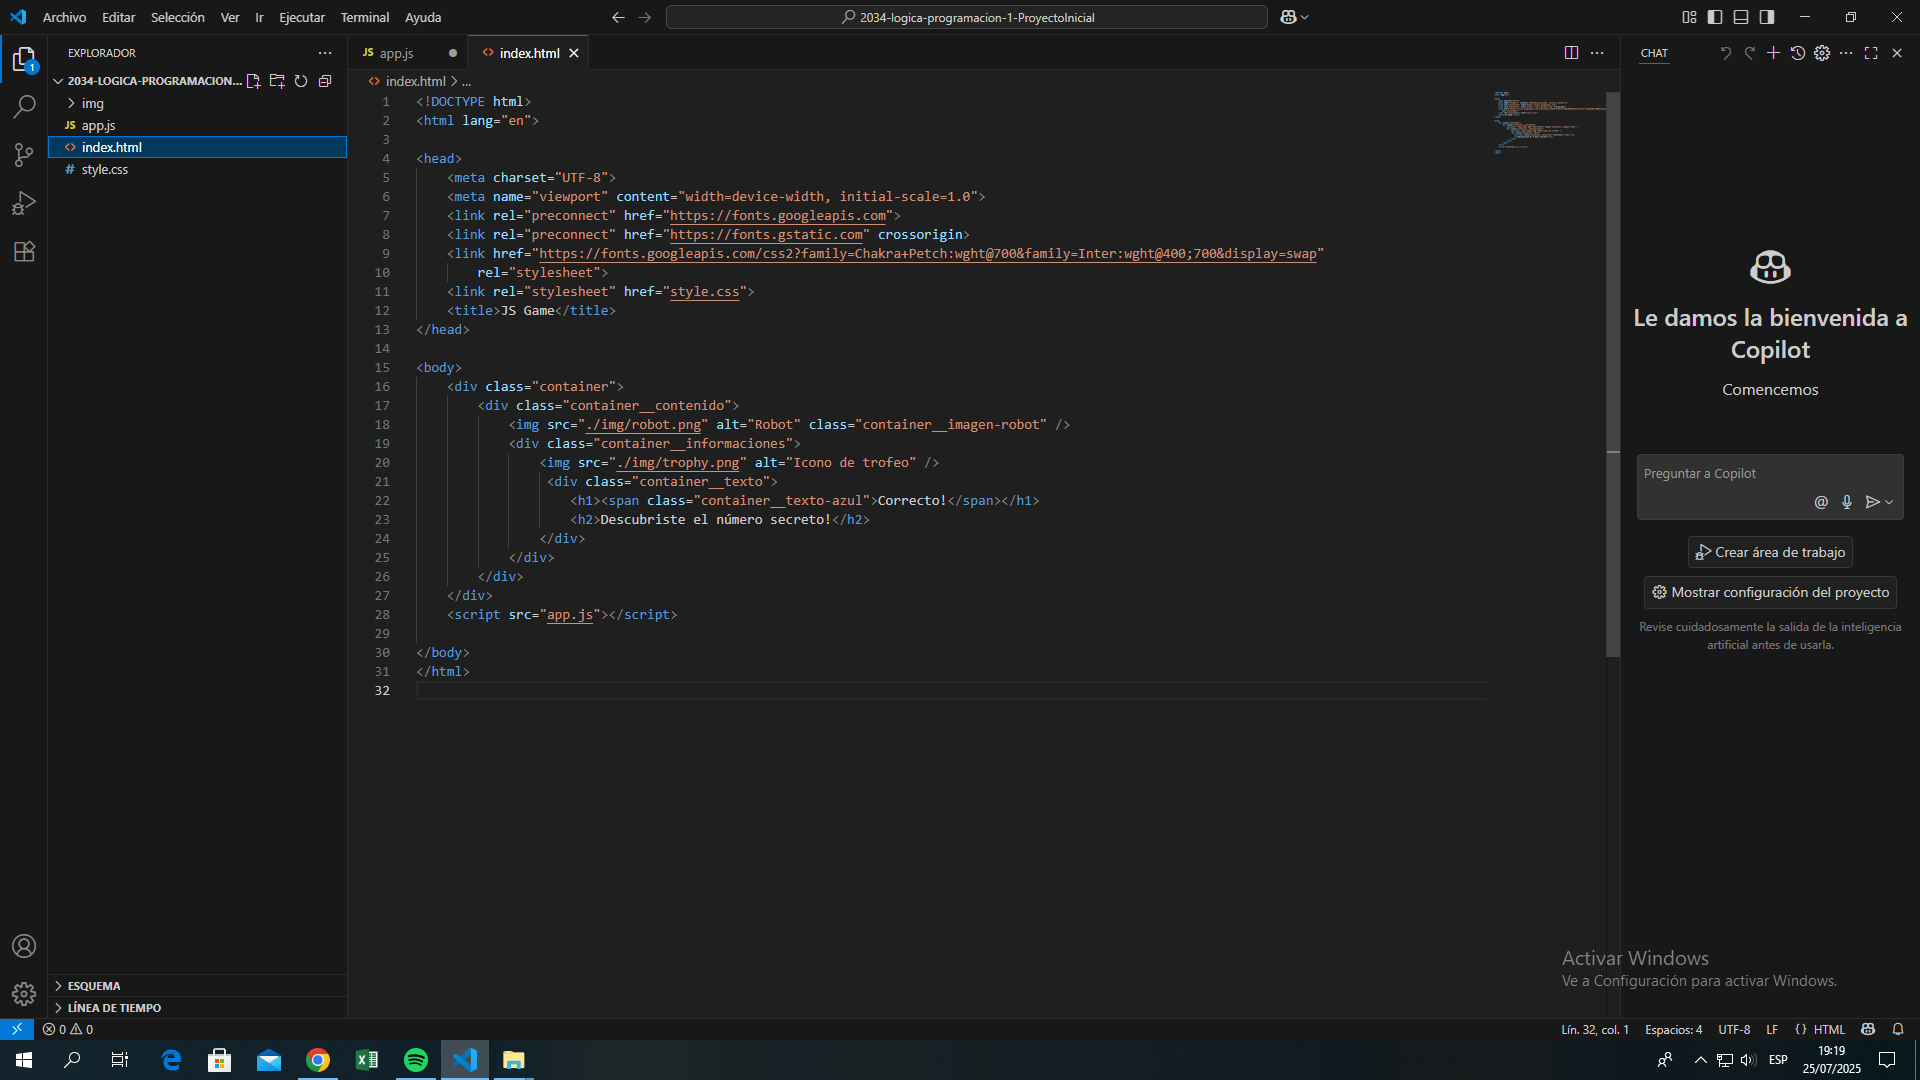The height and width of the screenshot is (1080, 1920).
Task: Start a new Copilot chat
Action: [x=1773, y=53]
